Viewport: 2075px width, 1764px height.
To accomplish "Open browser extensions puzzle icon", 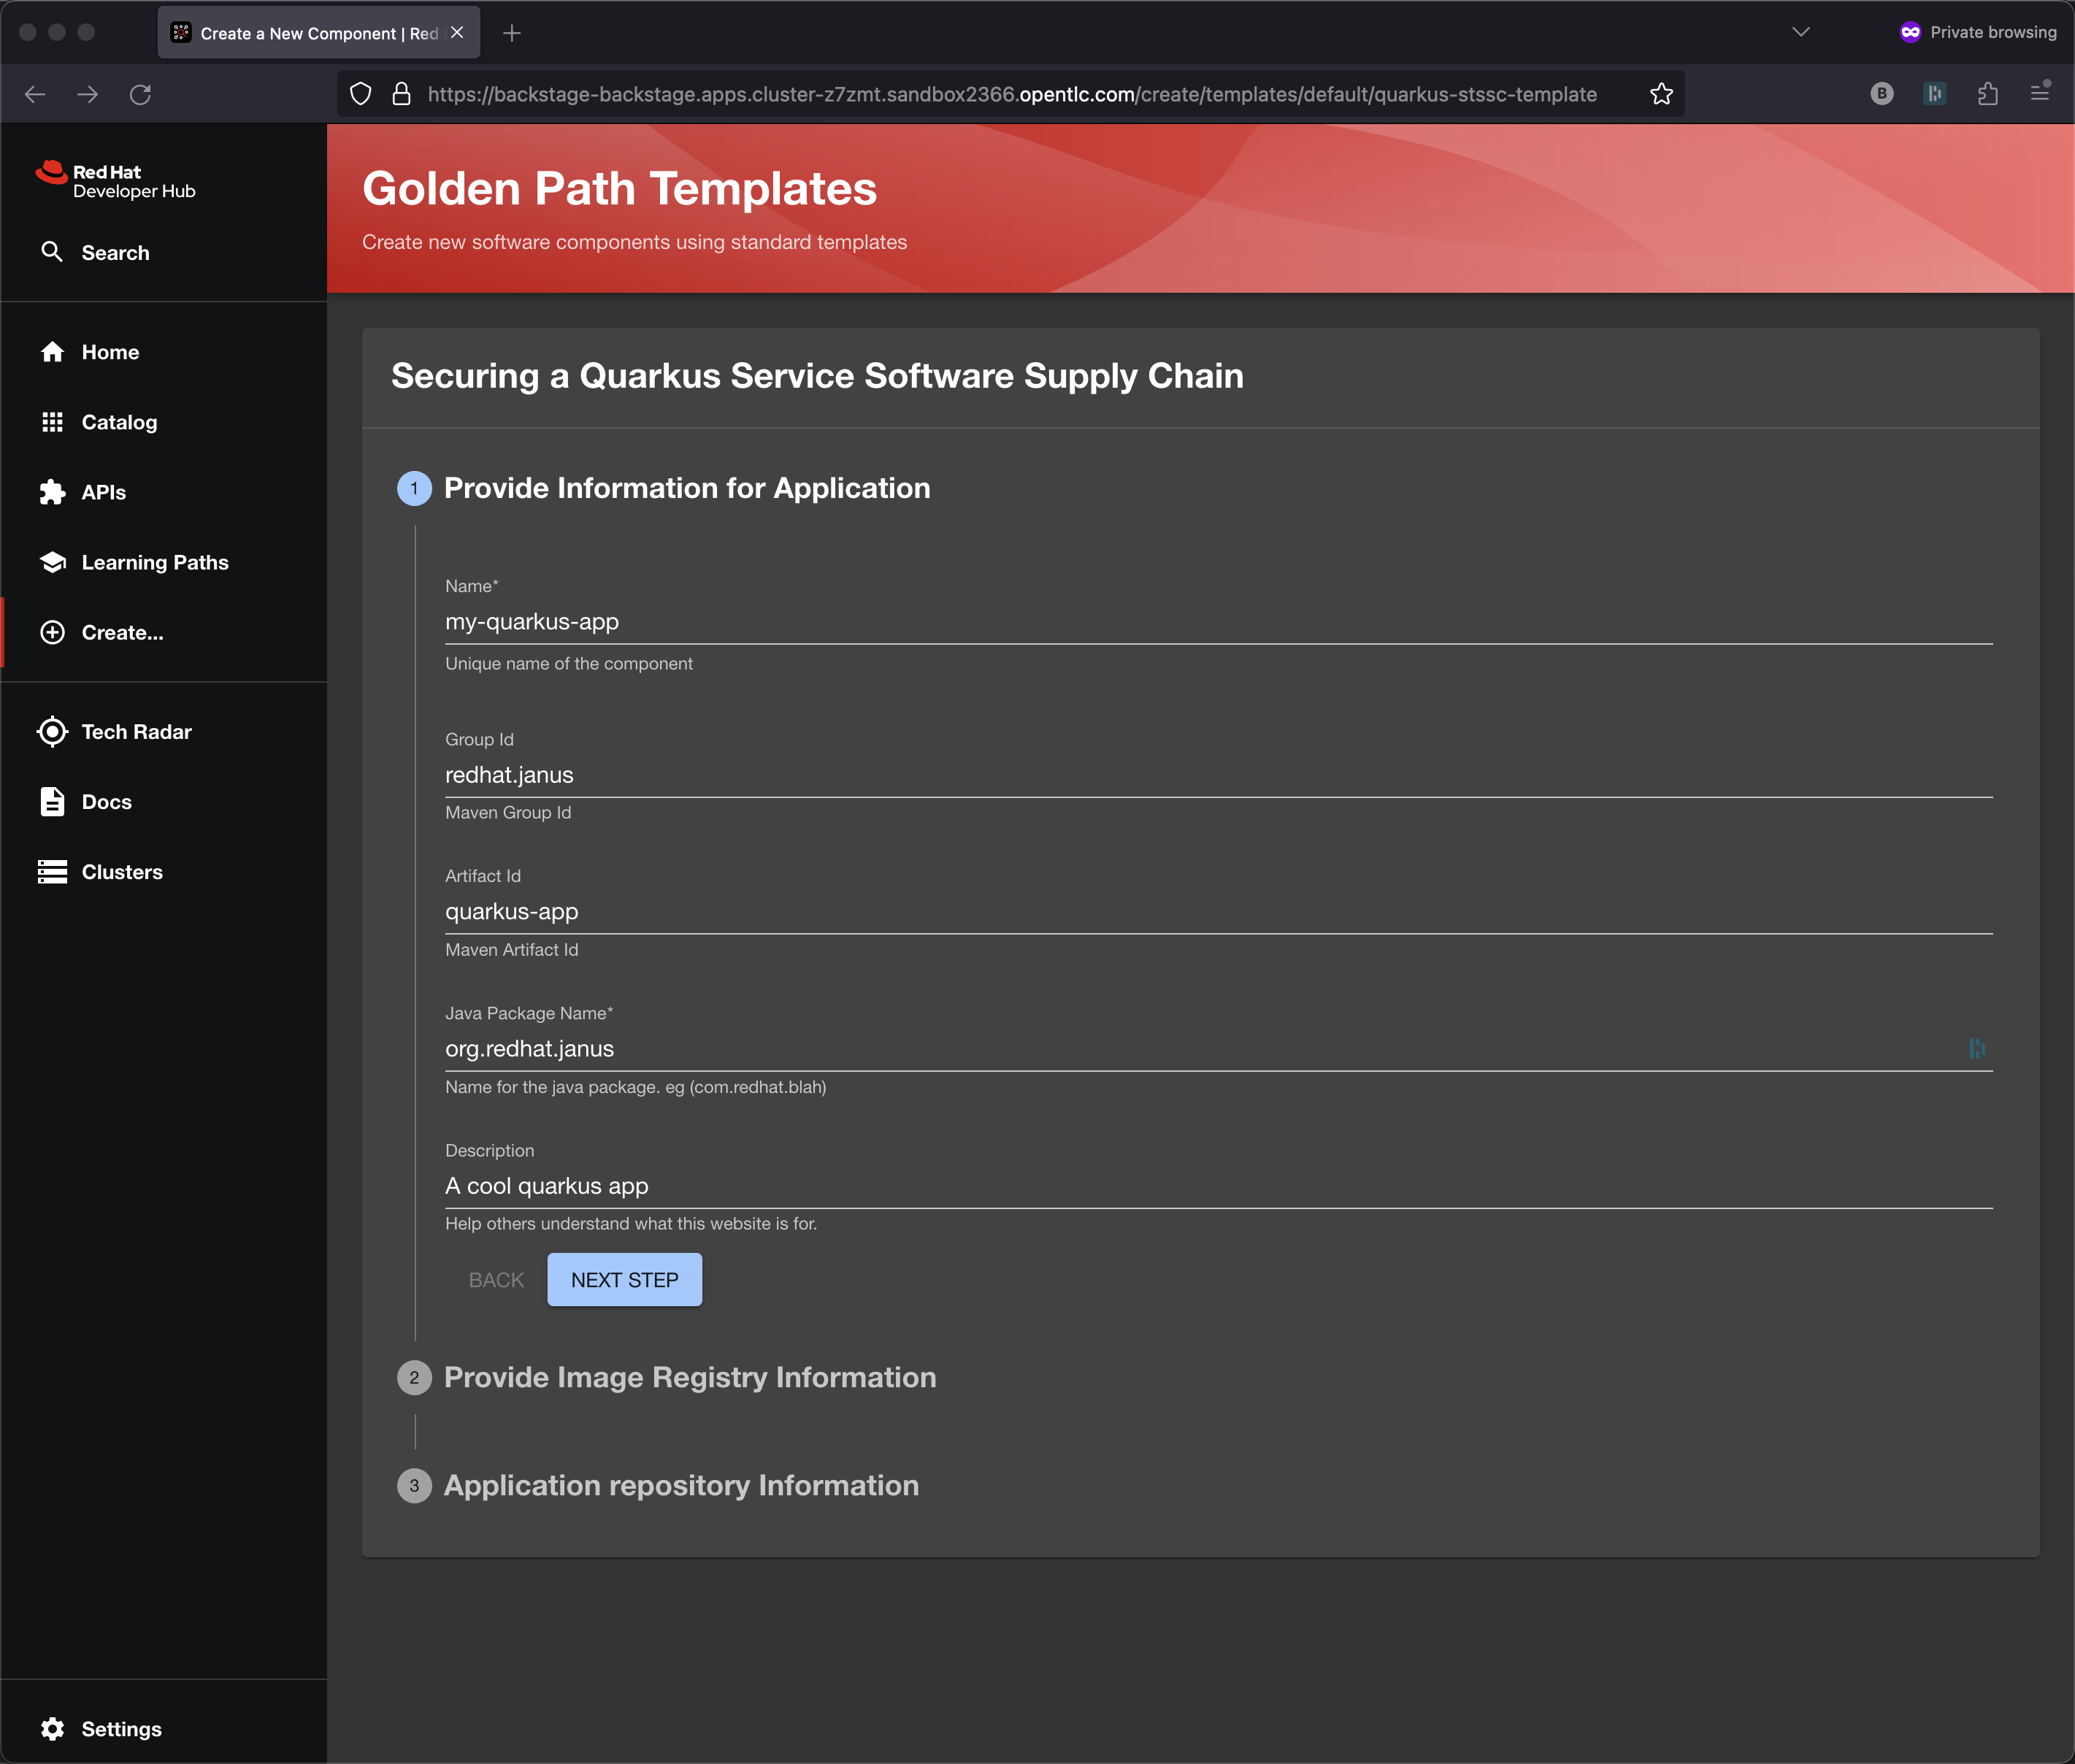I will 1987,94.
